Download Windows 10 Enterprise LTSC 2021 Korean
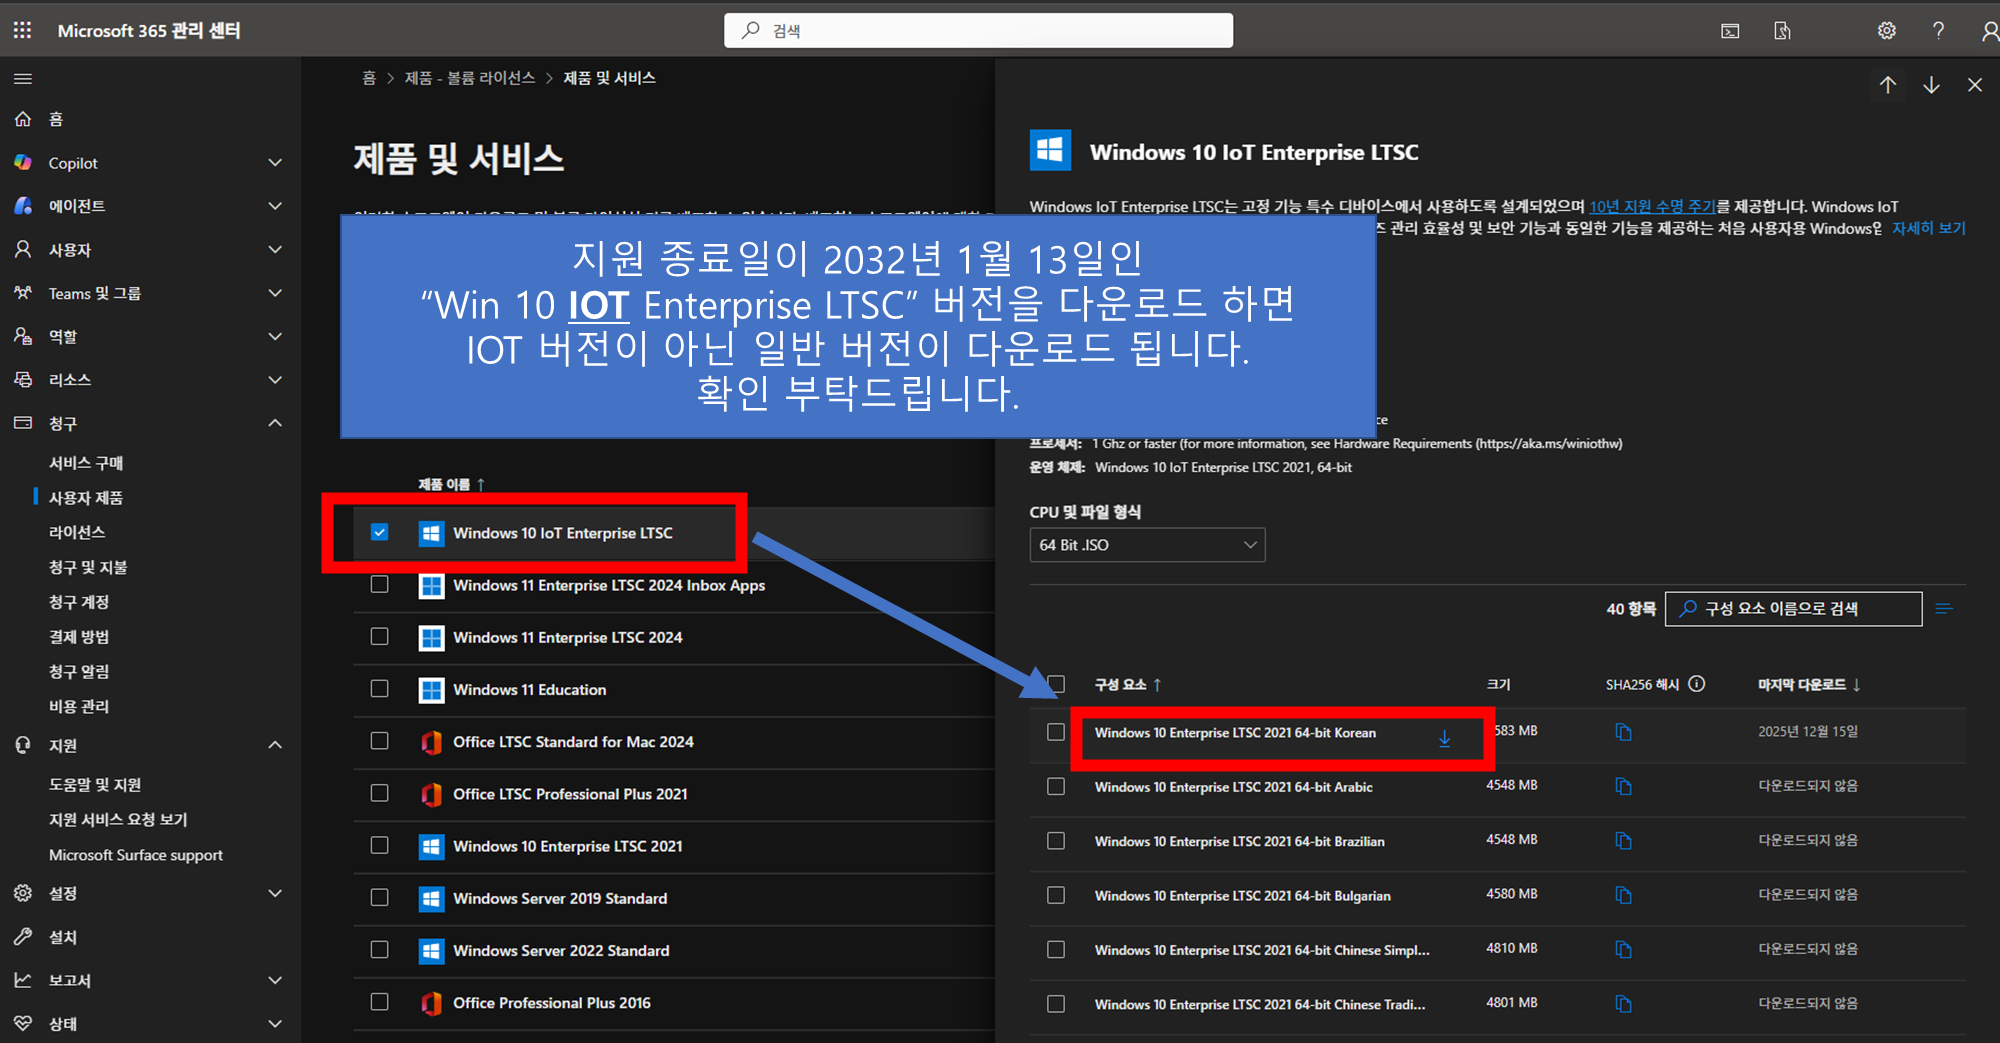 click(1445, 738)
